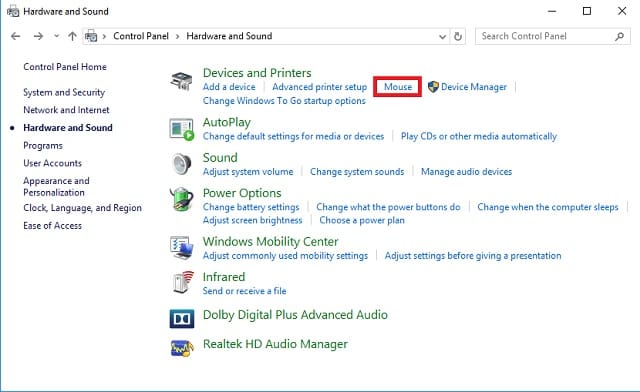Click Hardware and Sound breadcrumb

[x=229, y=36]
